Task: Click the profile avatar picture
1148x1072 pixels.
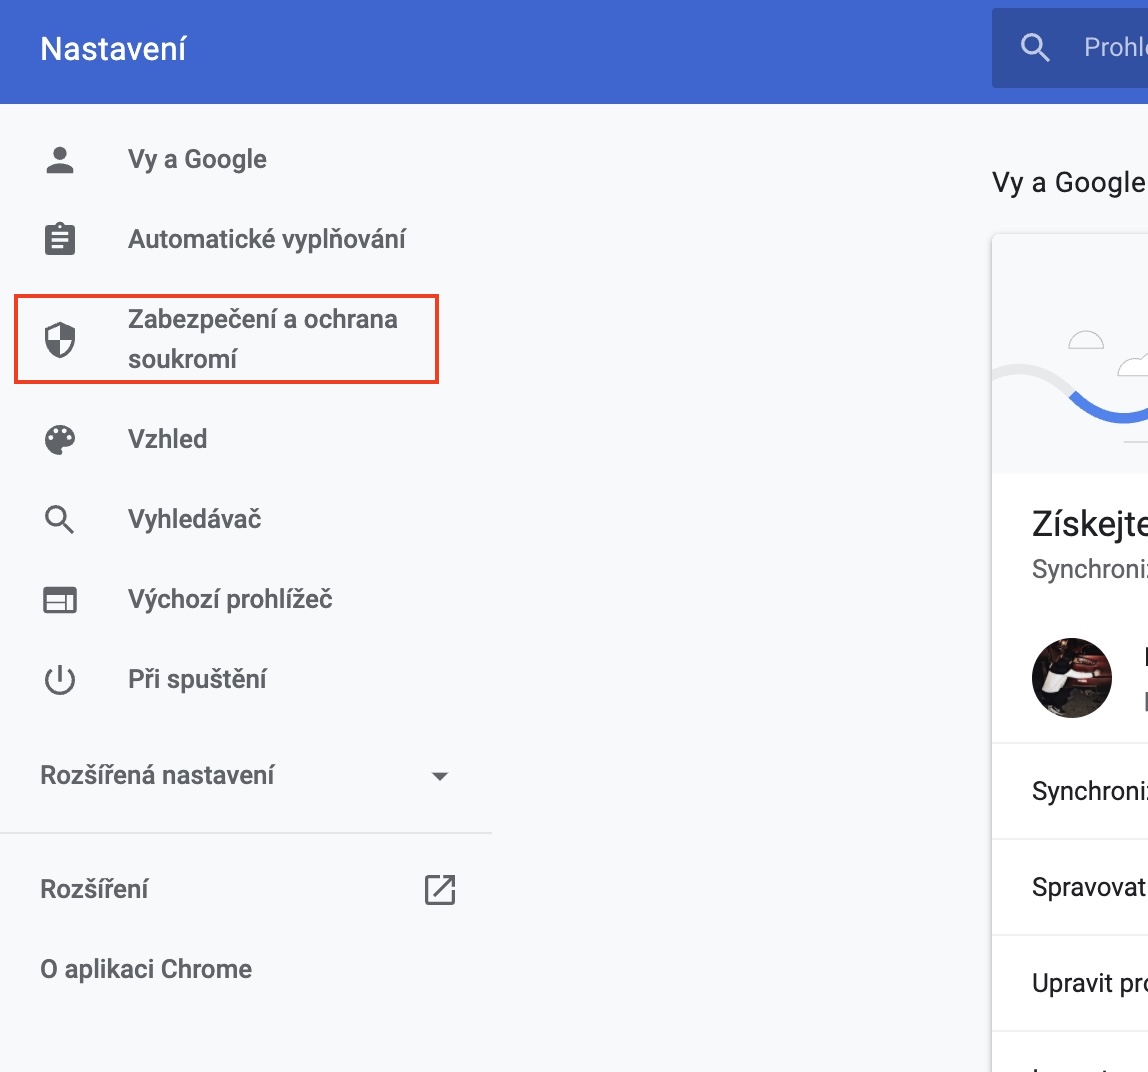Action: pos(1072,678)
